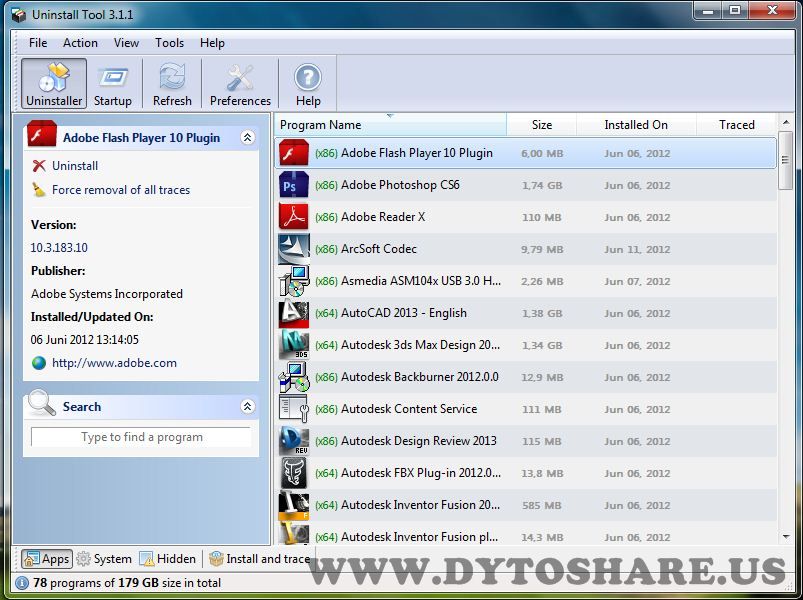This screenshot has height=600, width=803.
Task: Click the Jun 07, 2012 install date
Action: tap(637, 281)
